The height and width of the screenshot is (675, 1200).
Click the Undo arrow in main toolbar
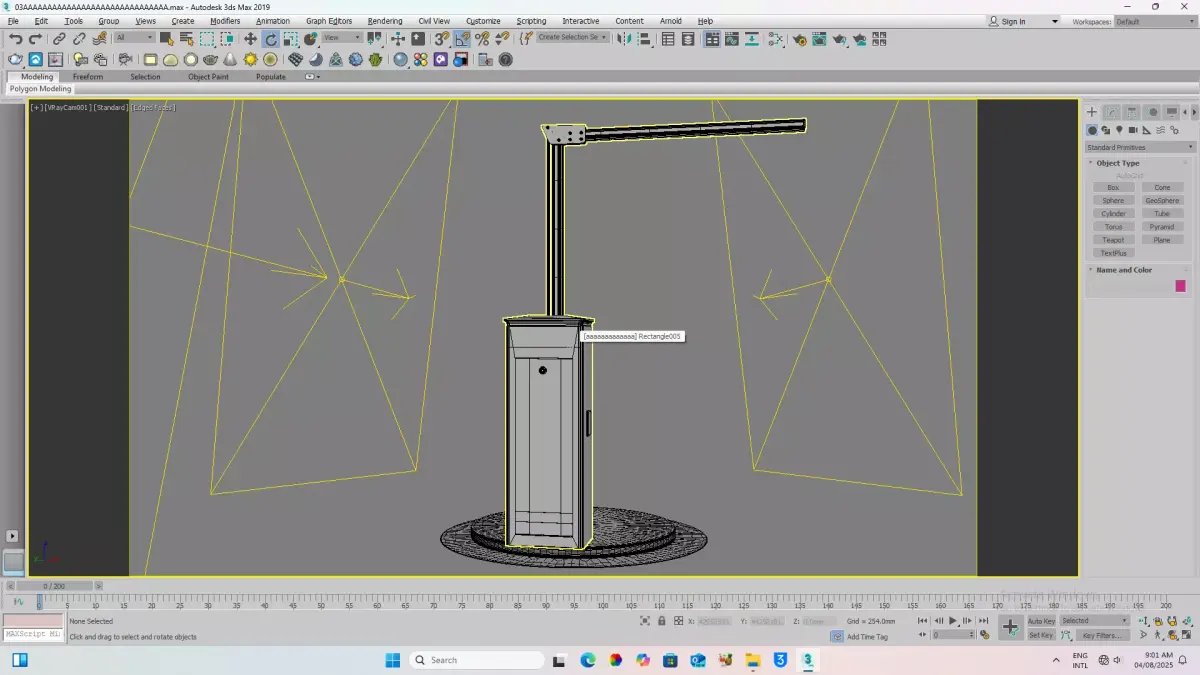coord(16,39)
